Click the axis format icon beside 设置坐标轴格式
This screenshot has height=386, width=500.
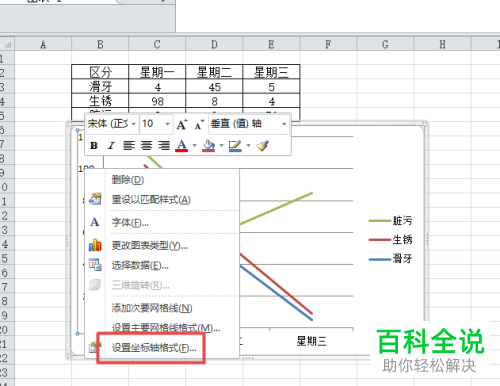(x=95, y=347)
